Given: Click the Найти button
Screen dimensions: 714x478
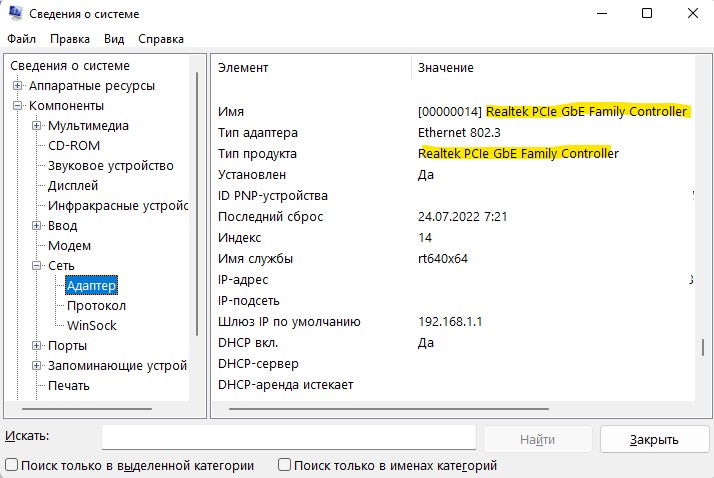Looking at the screenshot, I should (537, 439).
